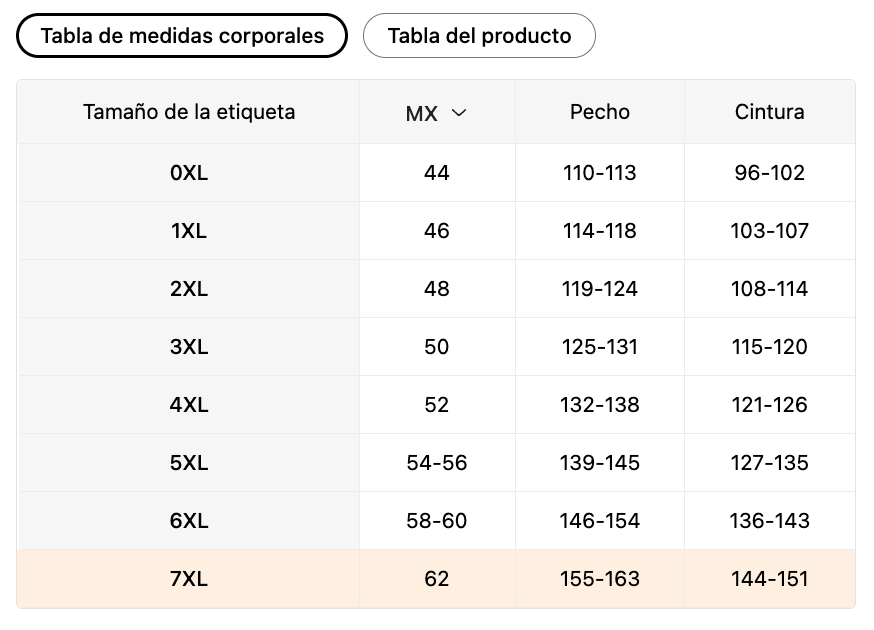
Task: Click the 54-56 MX size cell
Action: (437, 463)
